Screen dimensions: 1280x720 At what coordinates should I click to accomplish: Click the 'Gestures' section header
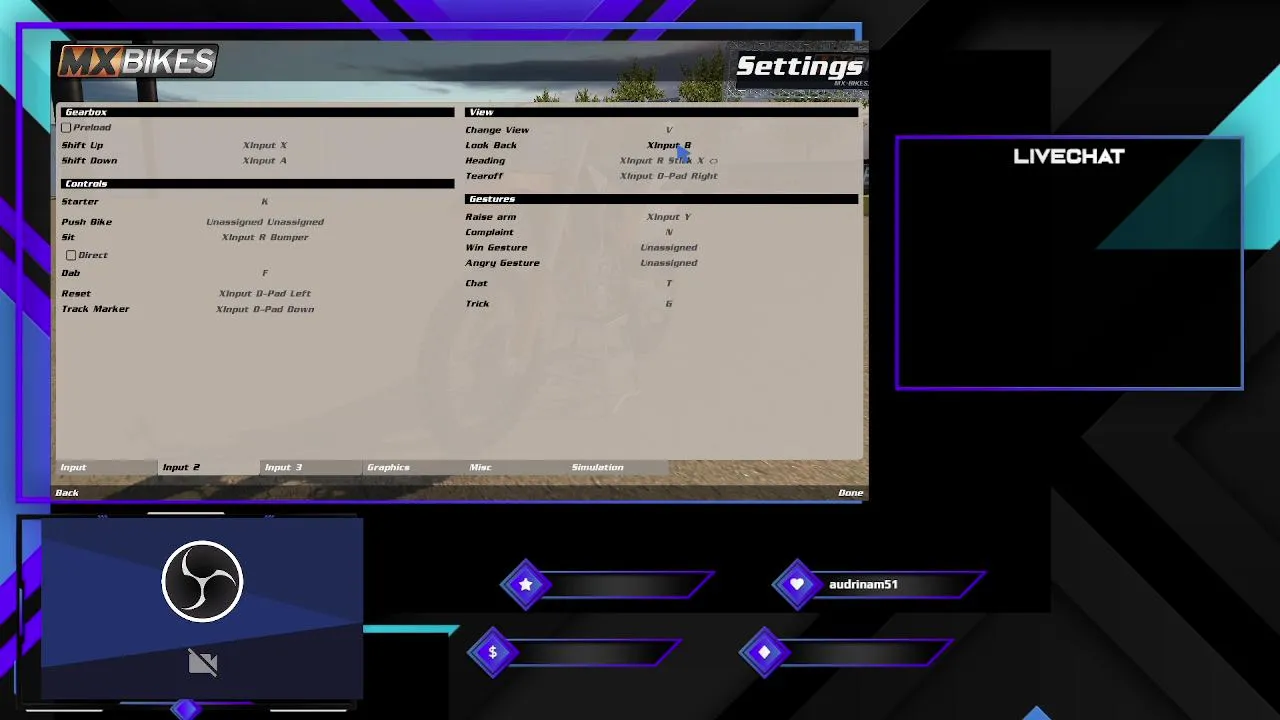(492, 199)
